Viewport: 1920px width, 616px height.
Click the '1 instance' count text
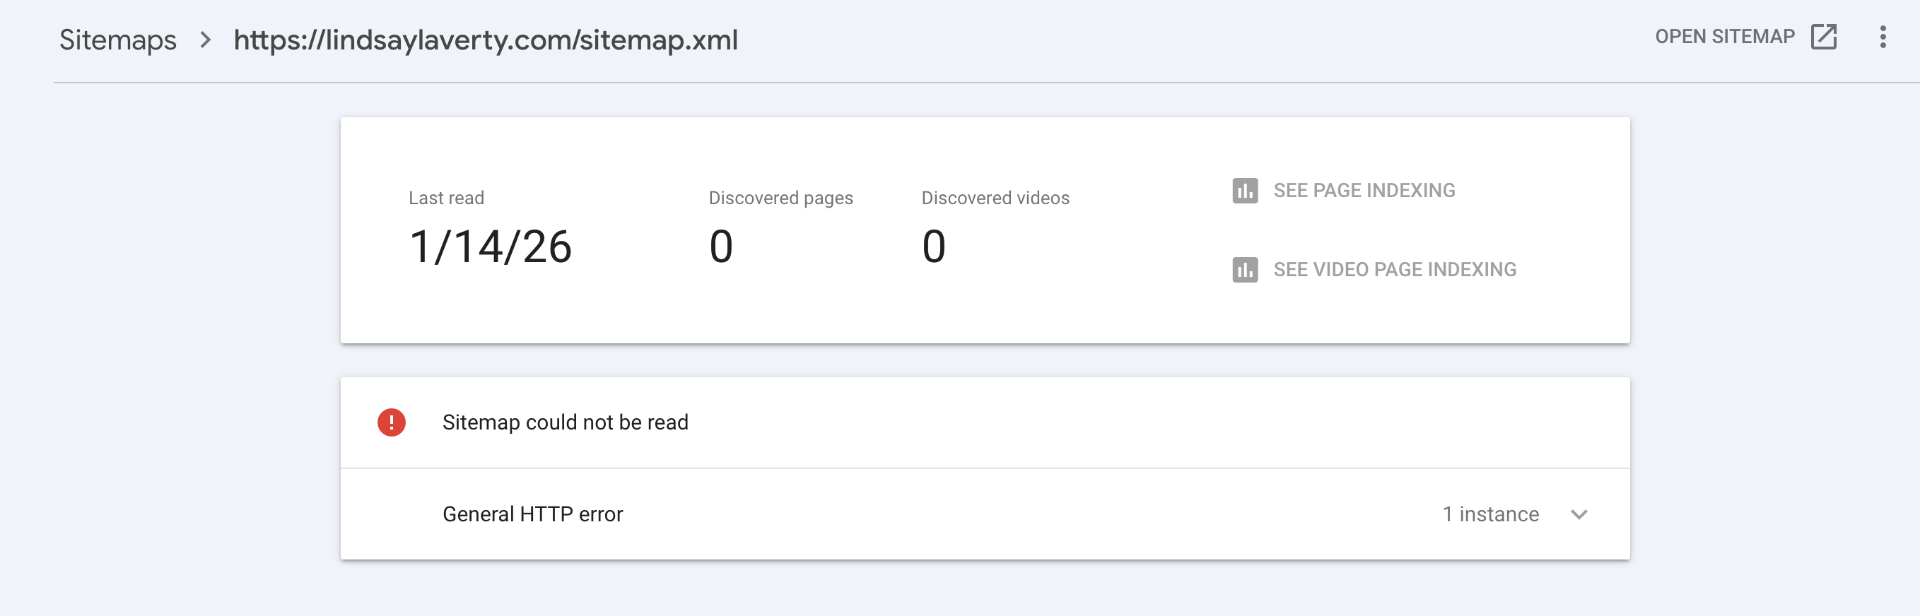pyautogui.click(x=1490, y=514)
